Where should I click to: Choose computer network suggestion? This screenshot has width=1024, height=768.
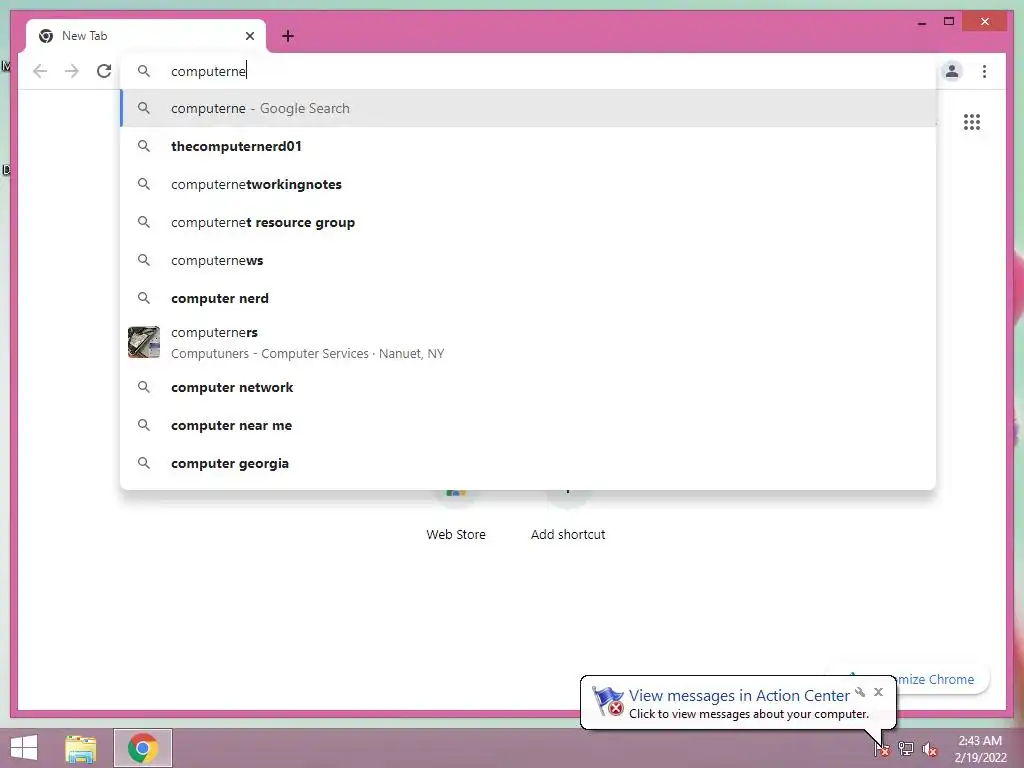528,387
